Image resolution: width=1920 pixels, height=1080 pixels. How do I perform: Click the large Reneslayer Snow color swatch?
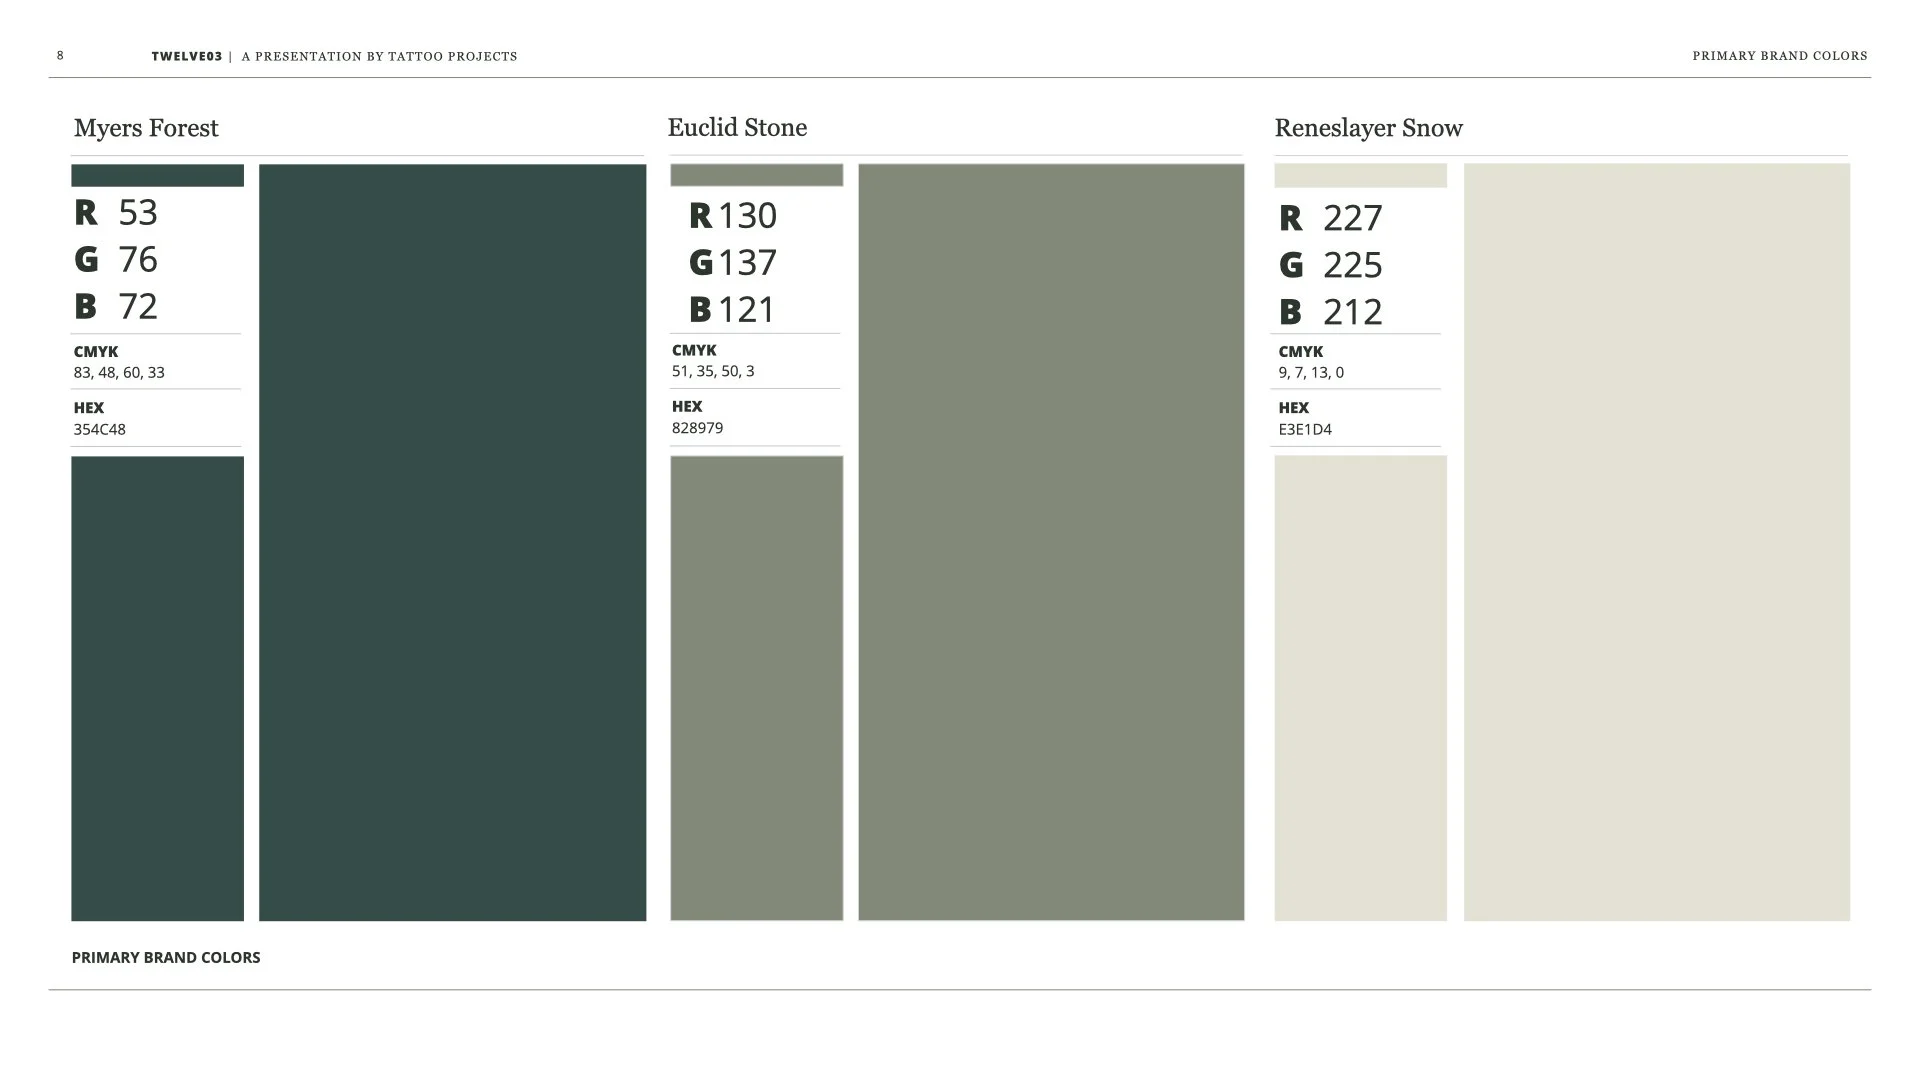pyautogui.click(x=1656, y=542)
